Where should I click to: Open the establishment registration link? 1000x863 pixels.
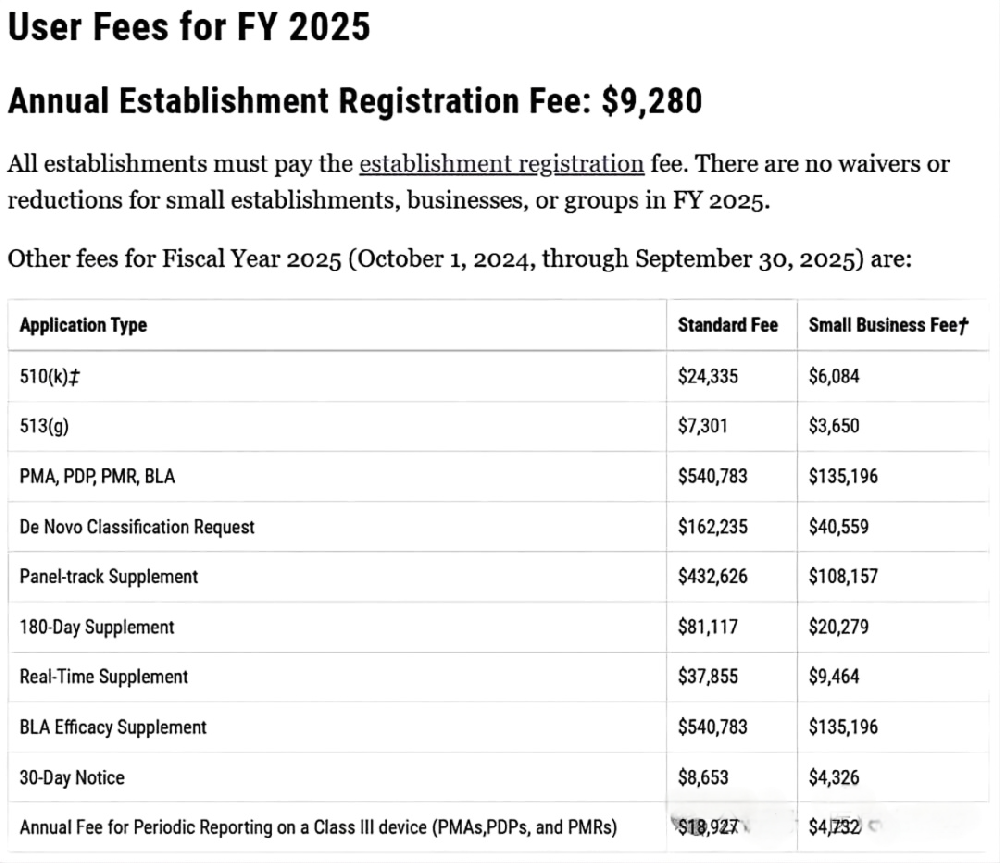pos(501,163)
